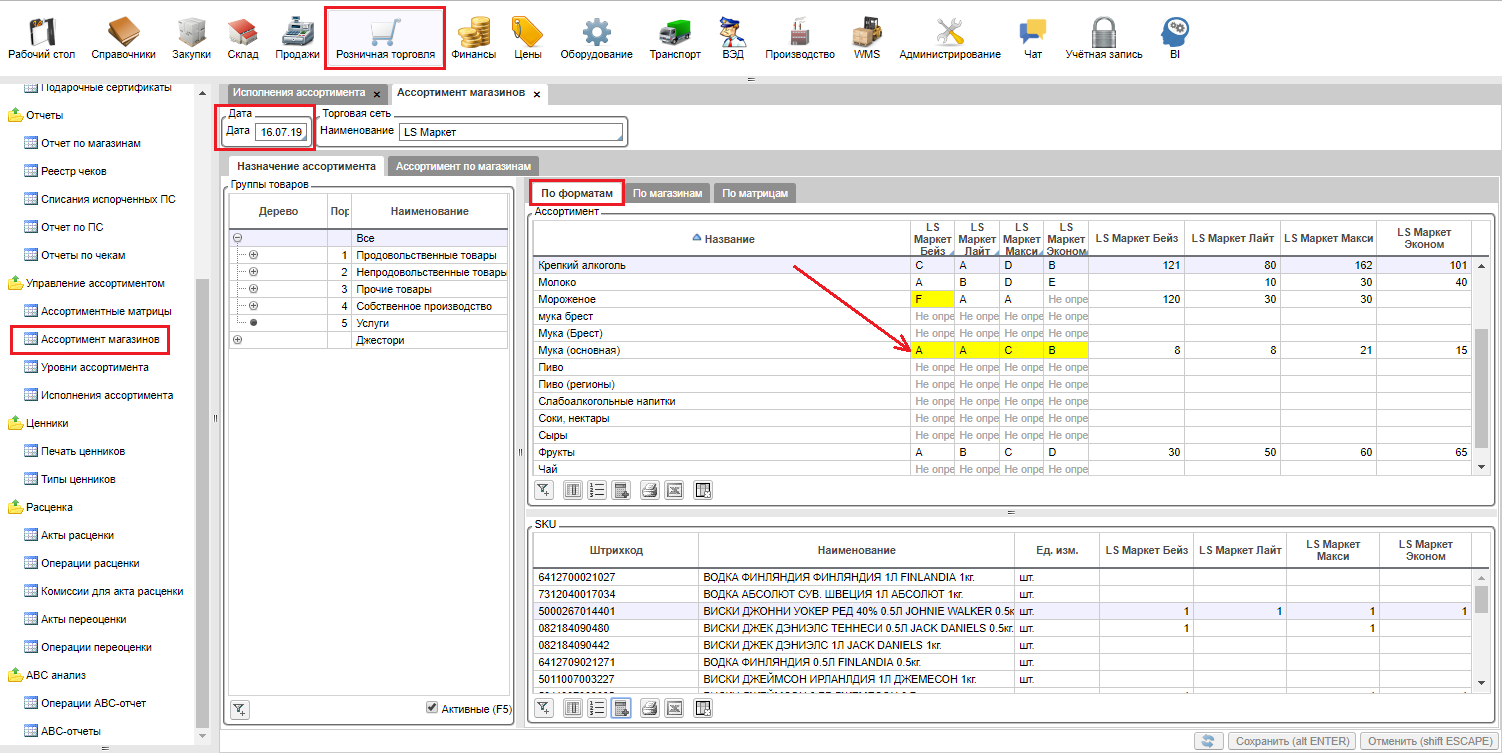
Task: Open Уровни ассортимента in the sidebar
Action: [94, 367]
